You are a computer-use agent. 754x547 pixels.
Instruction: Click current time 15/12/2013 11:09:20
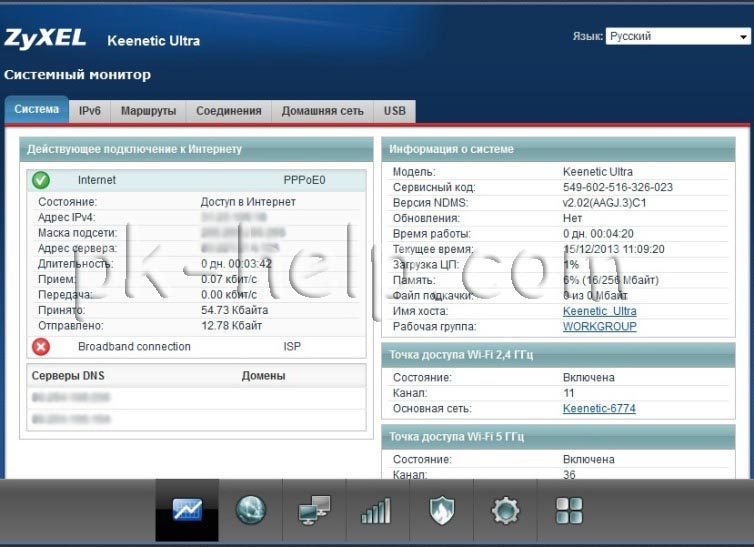(x=614, y=249)
